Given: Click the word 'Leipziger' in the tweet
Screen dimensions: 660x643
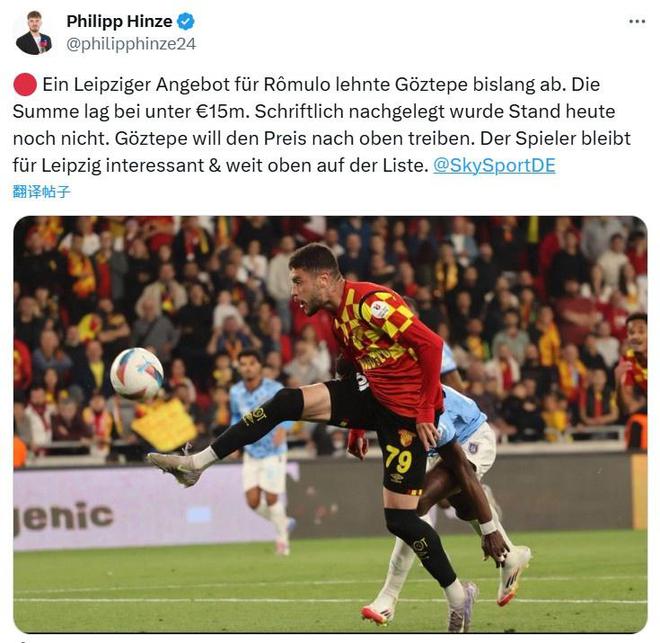Looking at the screenshot, I should tap(112, 85).
